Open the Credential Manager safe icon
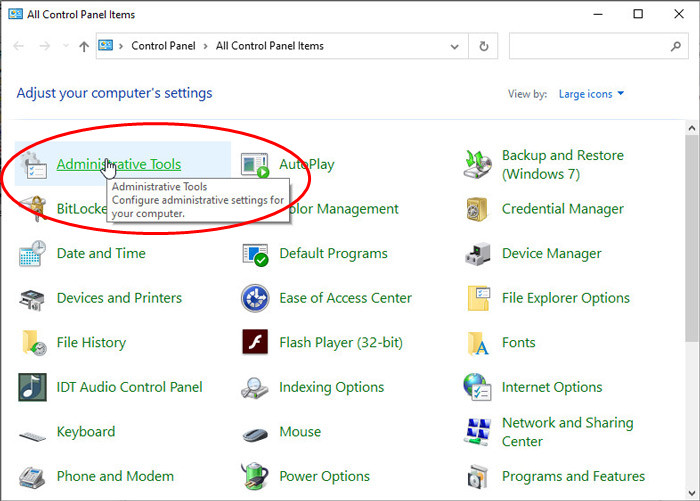The height and width of the screenshot is (501, 700). coord(478,209)
